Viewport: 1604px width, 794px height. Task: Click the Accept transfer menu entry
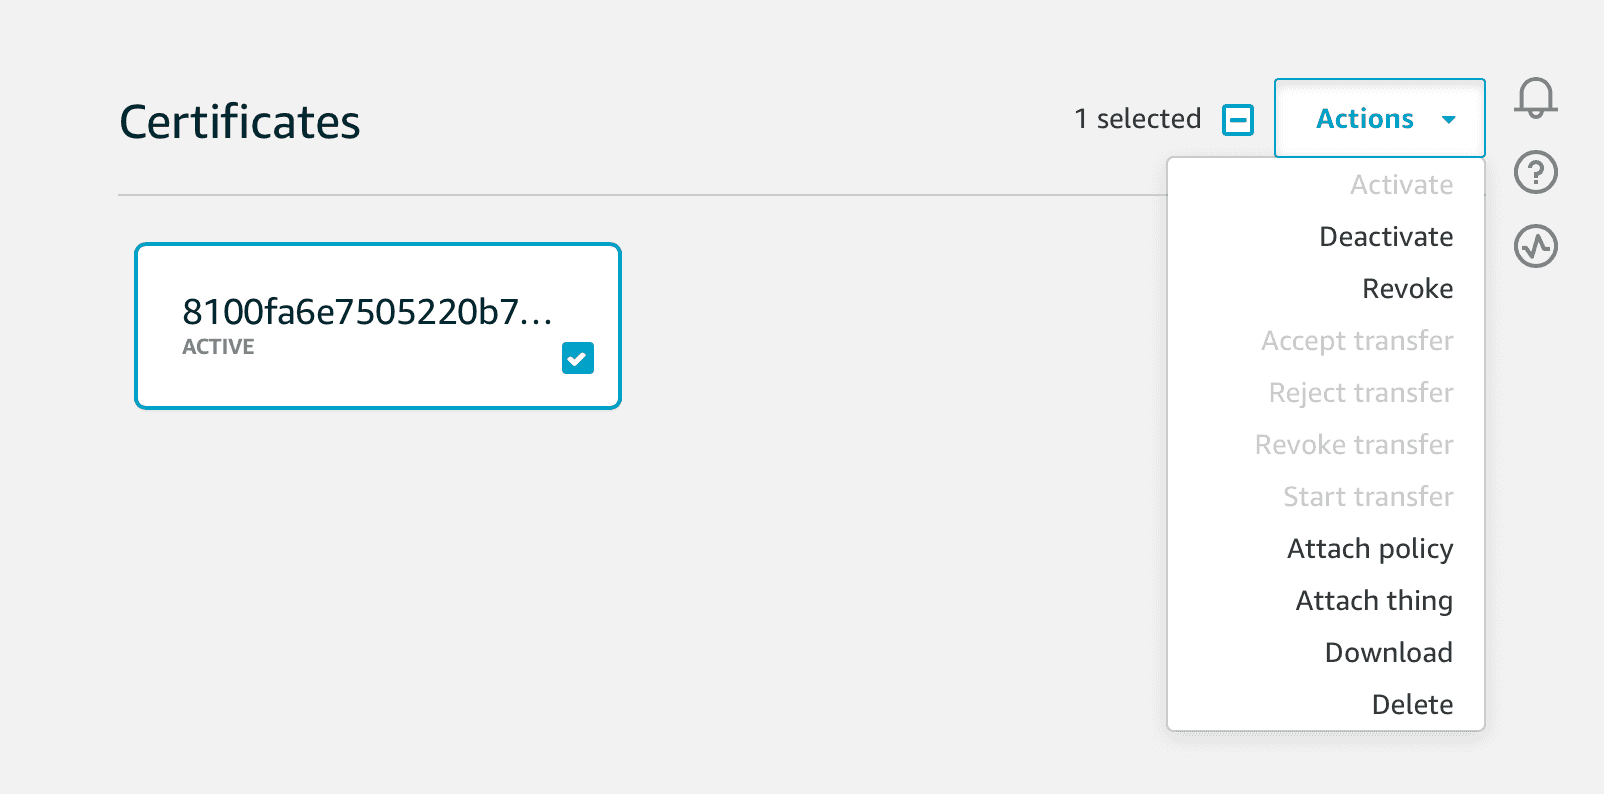[1357, 341]
